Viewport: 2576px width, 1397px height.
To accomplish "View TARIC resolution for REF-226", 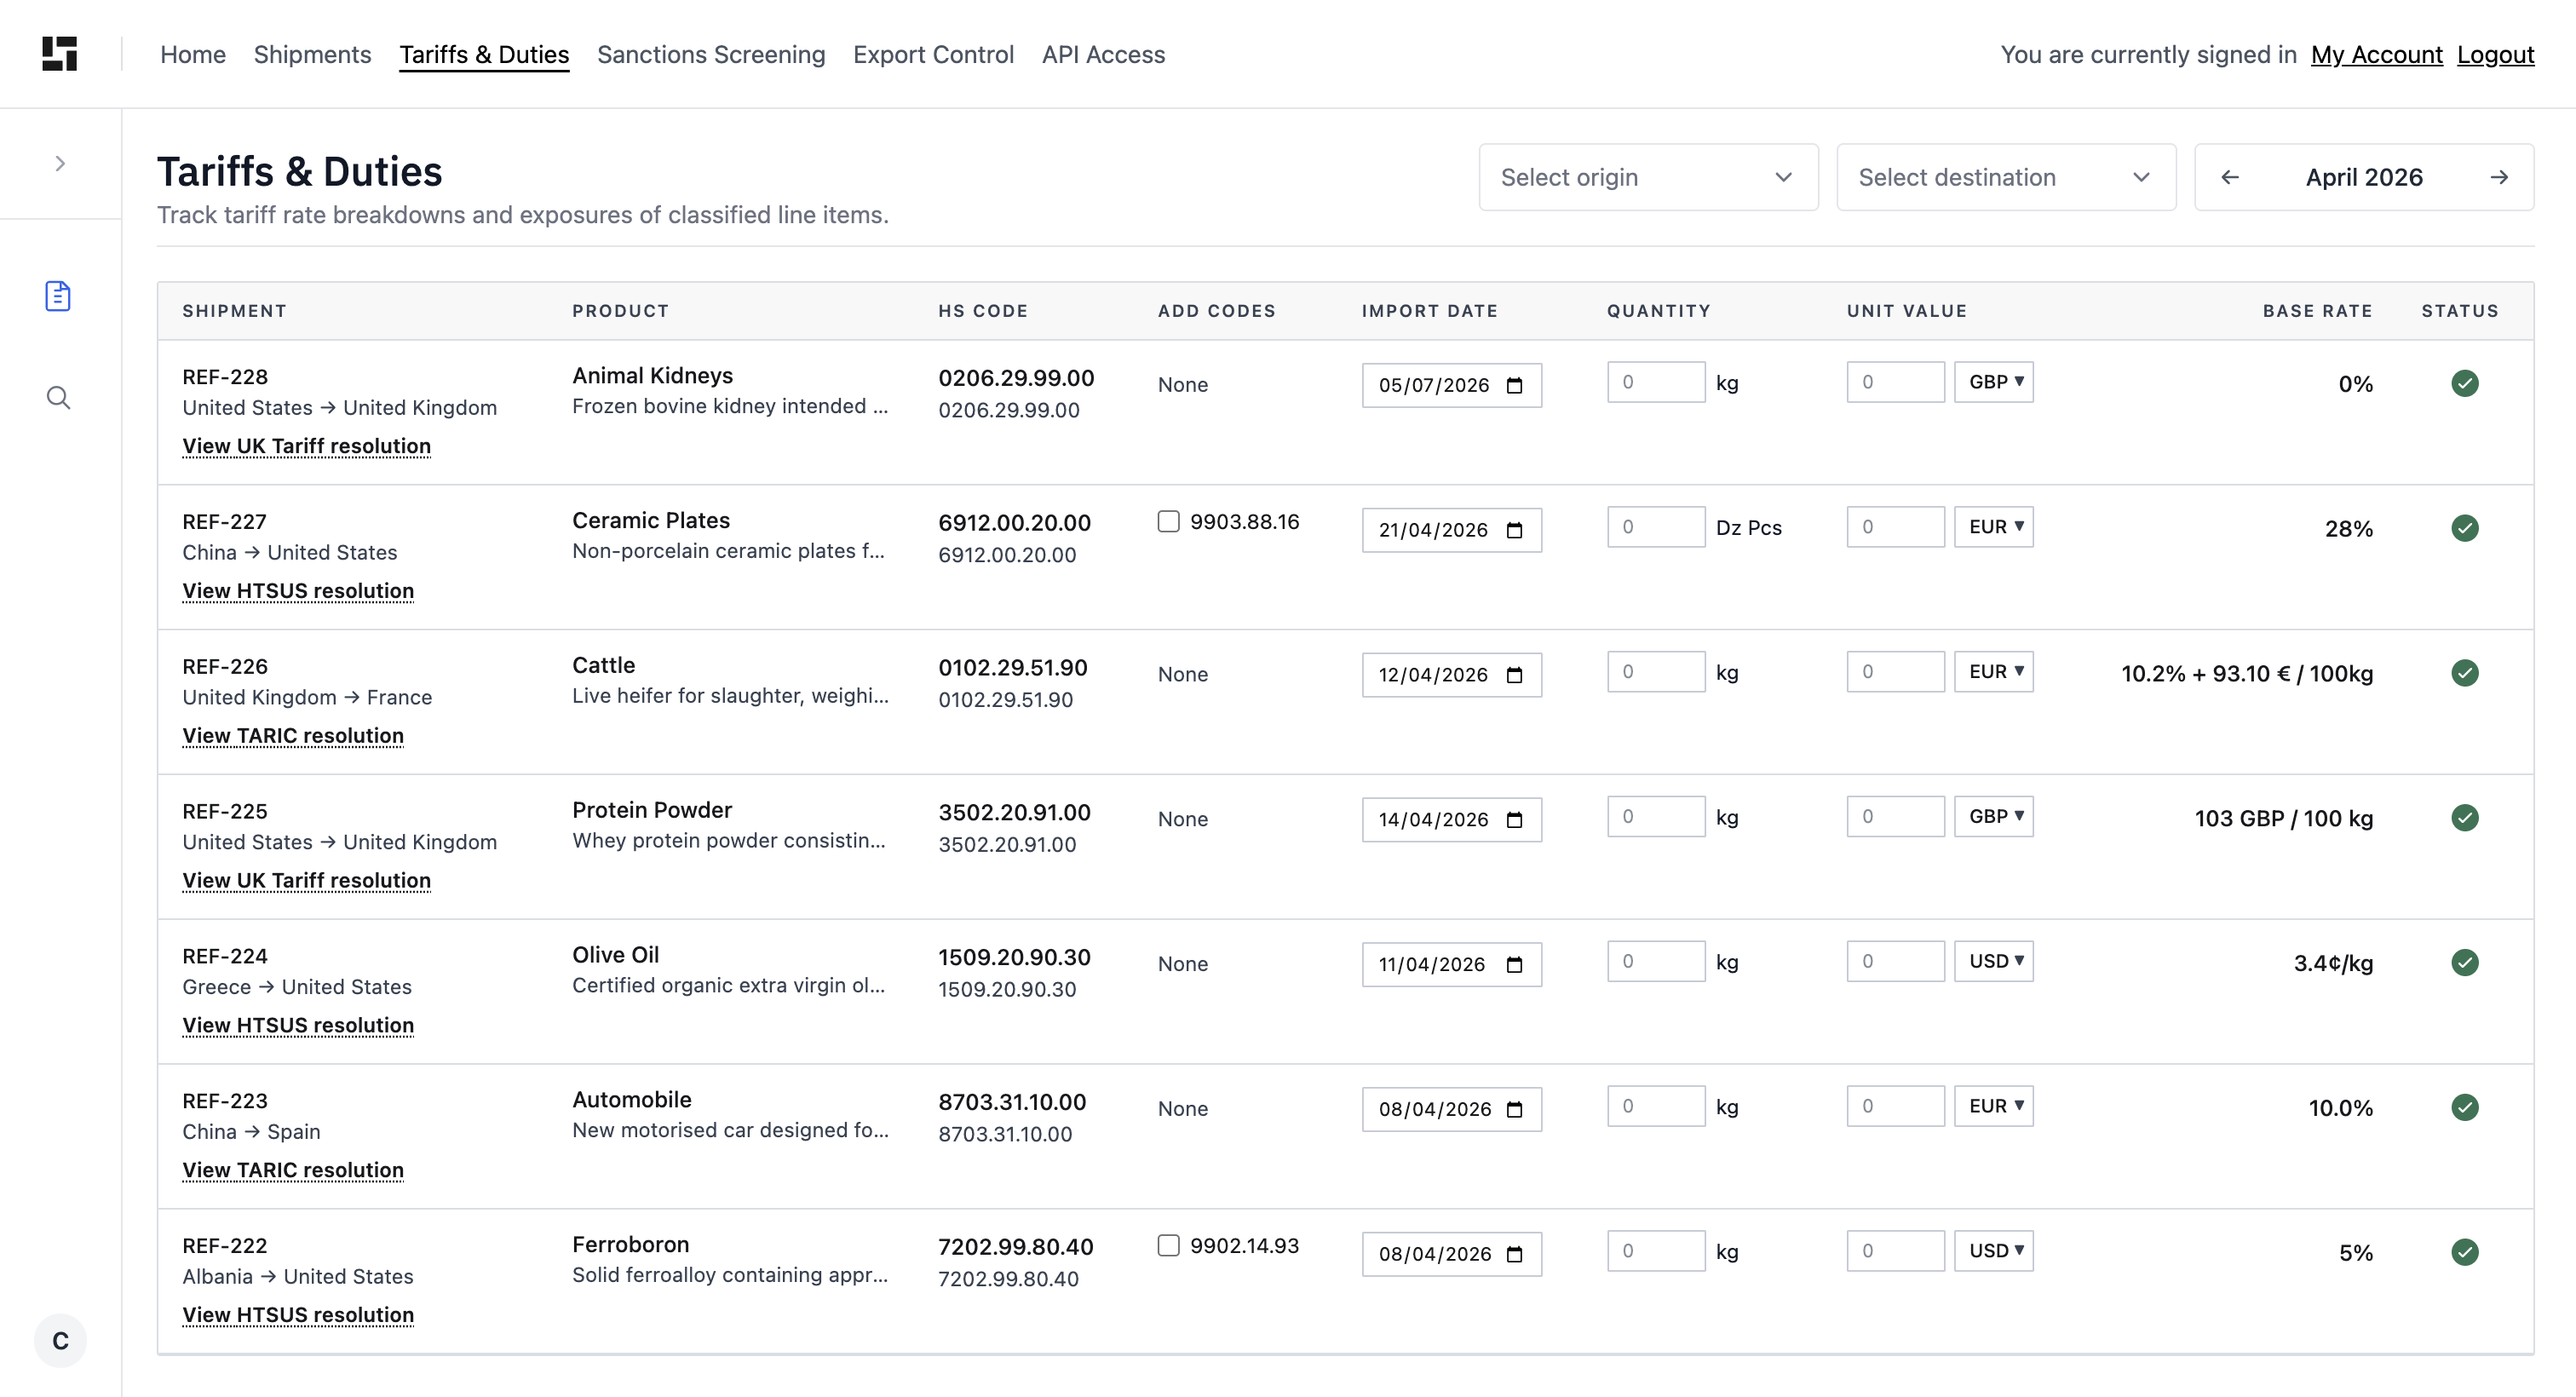I will [x=293, y=736].
